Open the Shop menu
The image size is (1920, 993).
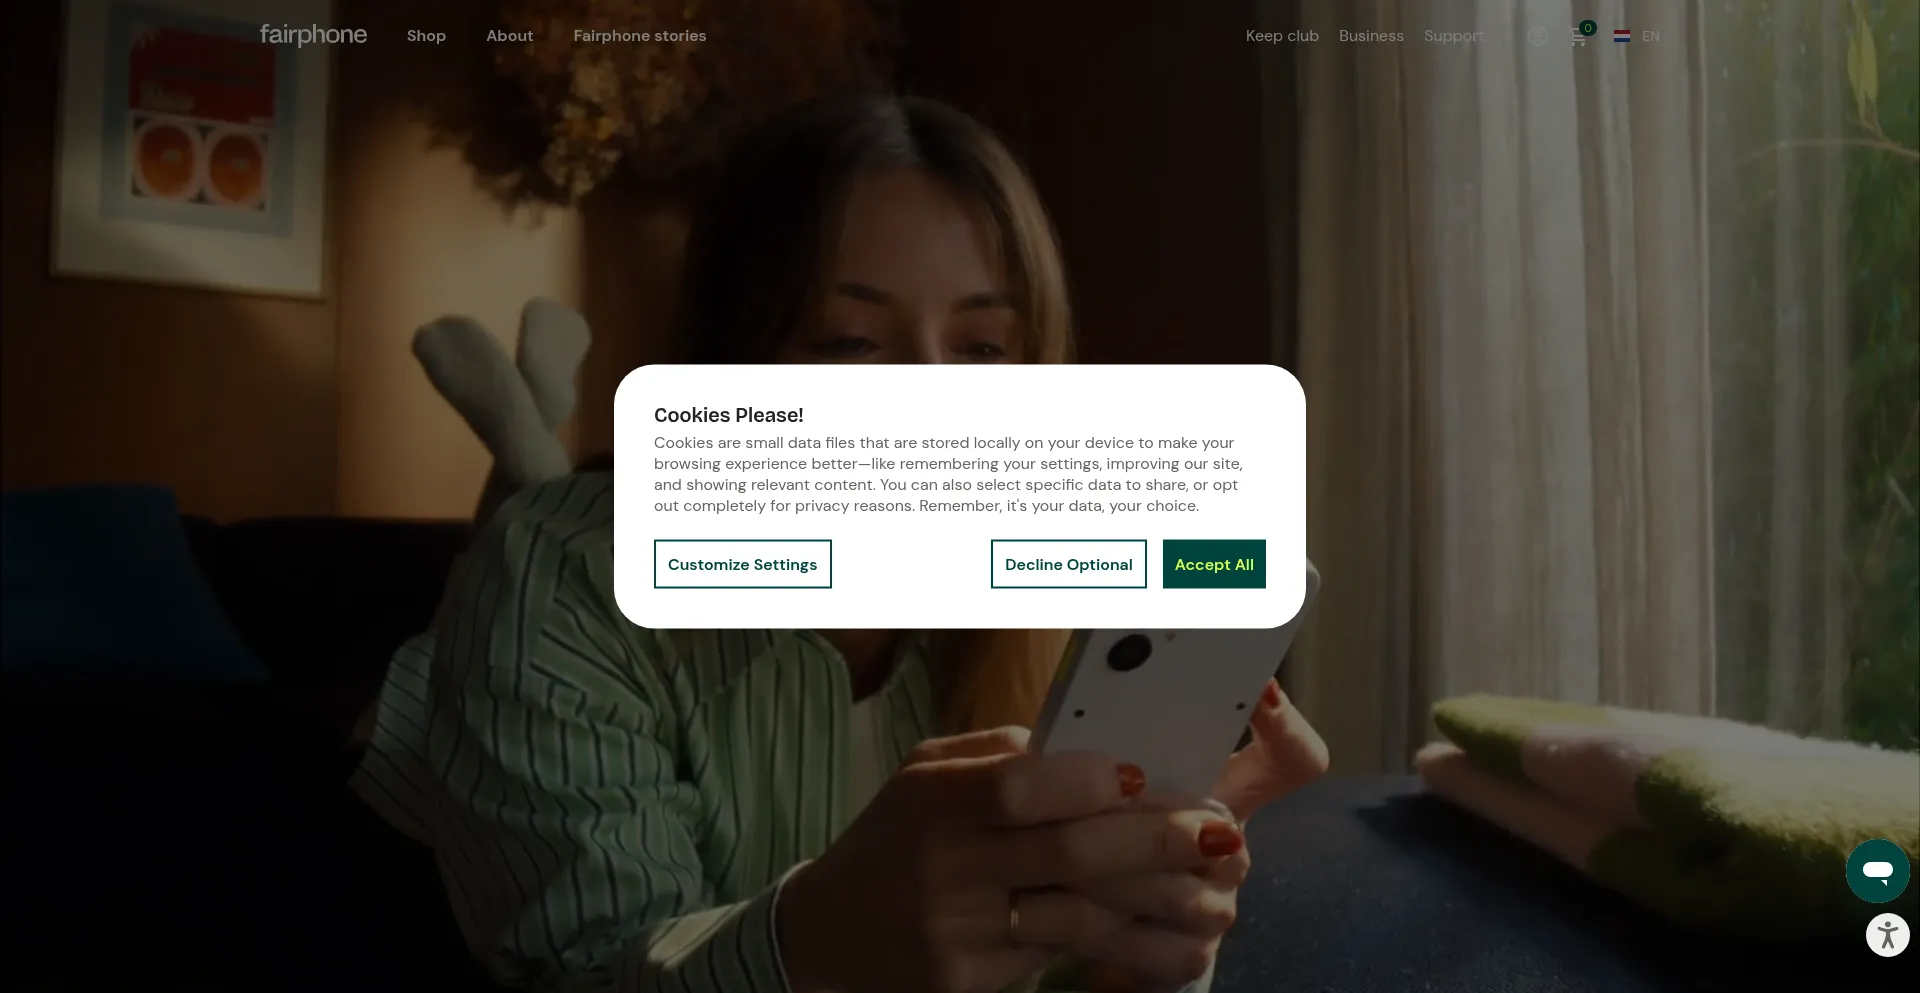426,36
